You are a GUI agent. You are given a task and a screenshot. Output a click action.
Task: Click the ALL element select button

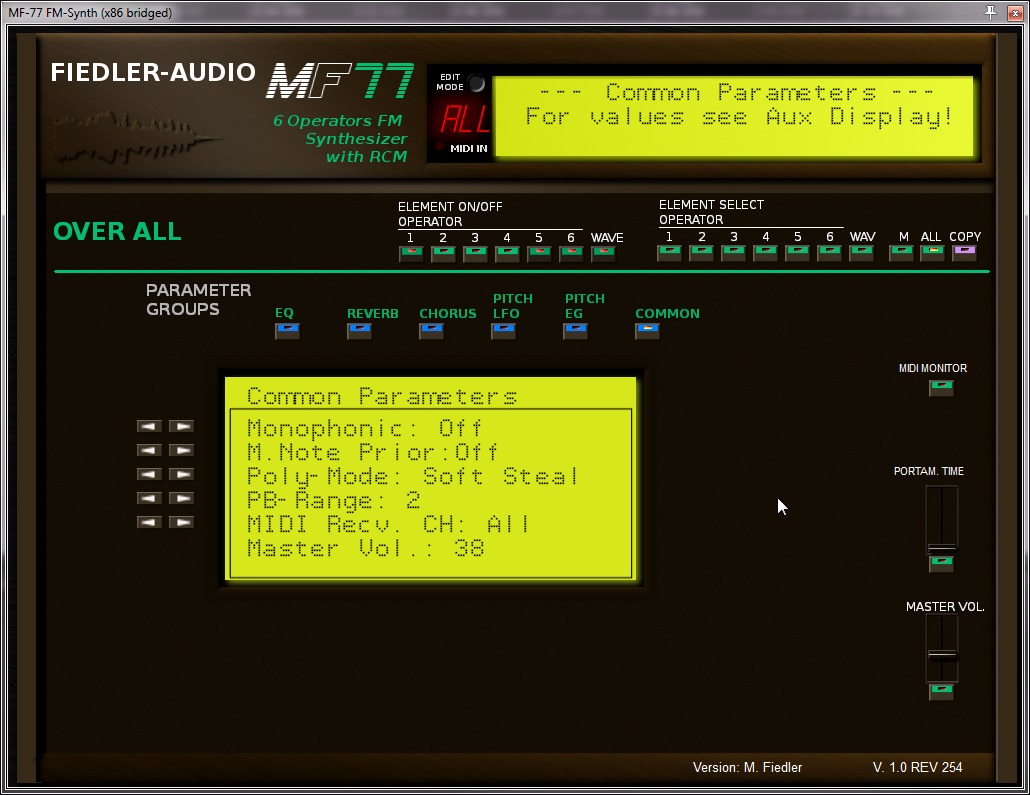pyautogui.click(x=932, y=253)
